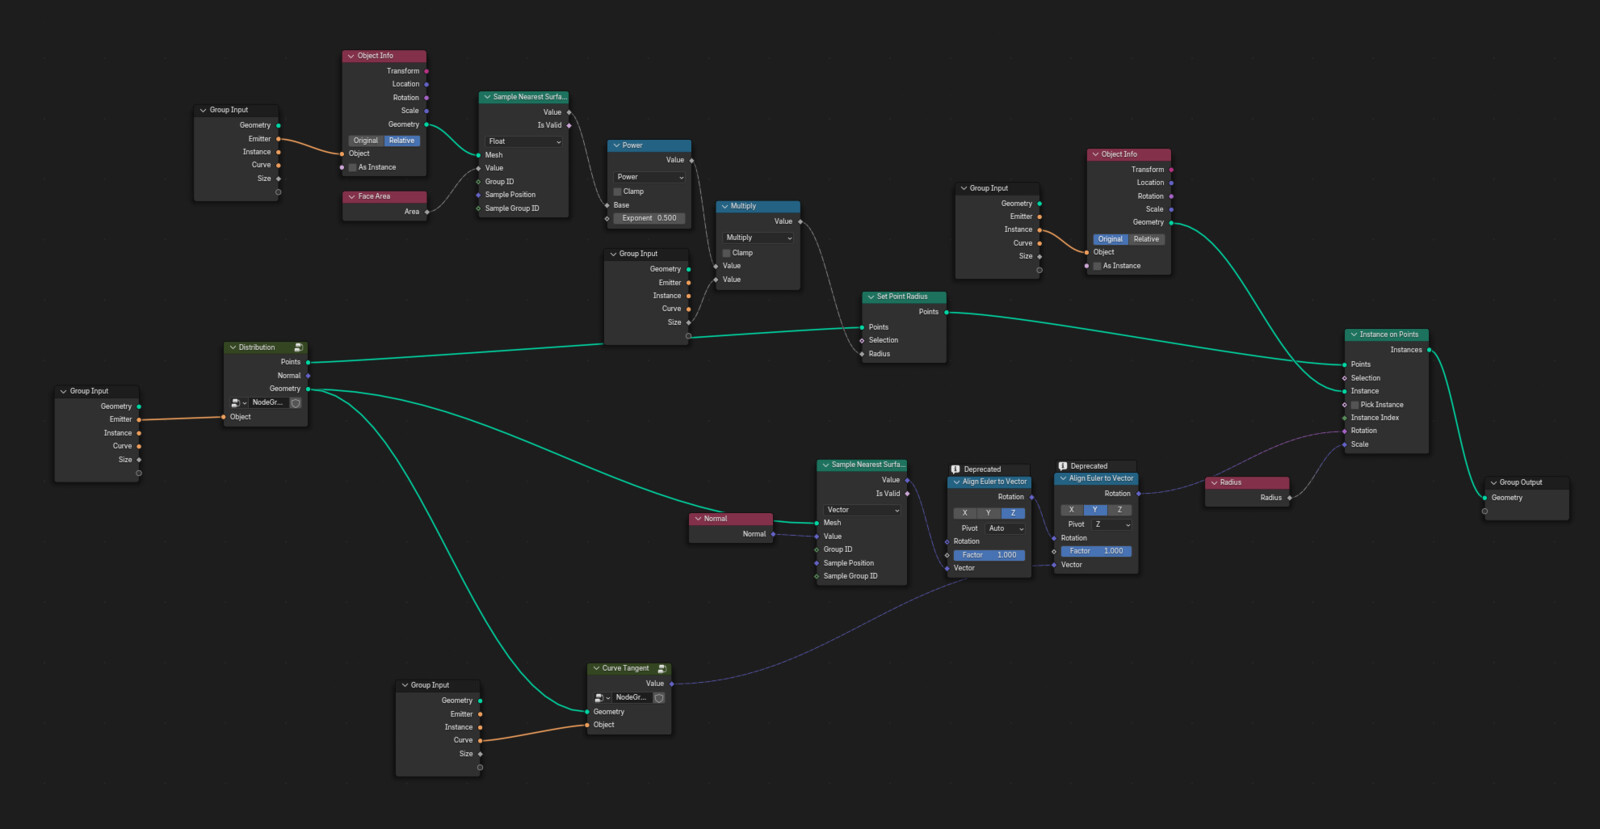Check As Instance in Object Info set to Original

1097,266
